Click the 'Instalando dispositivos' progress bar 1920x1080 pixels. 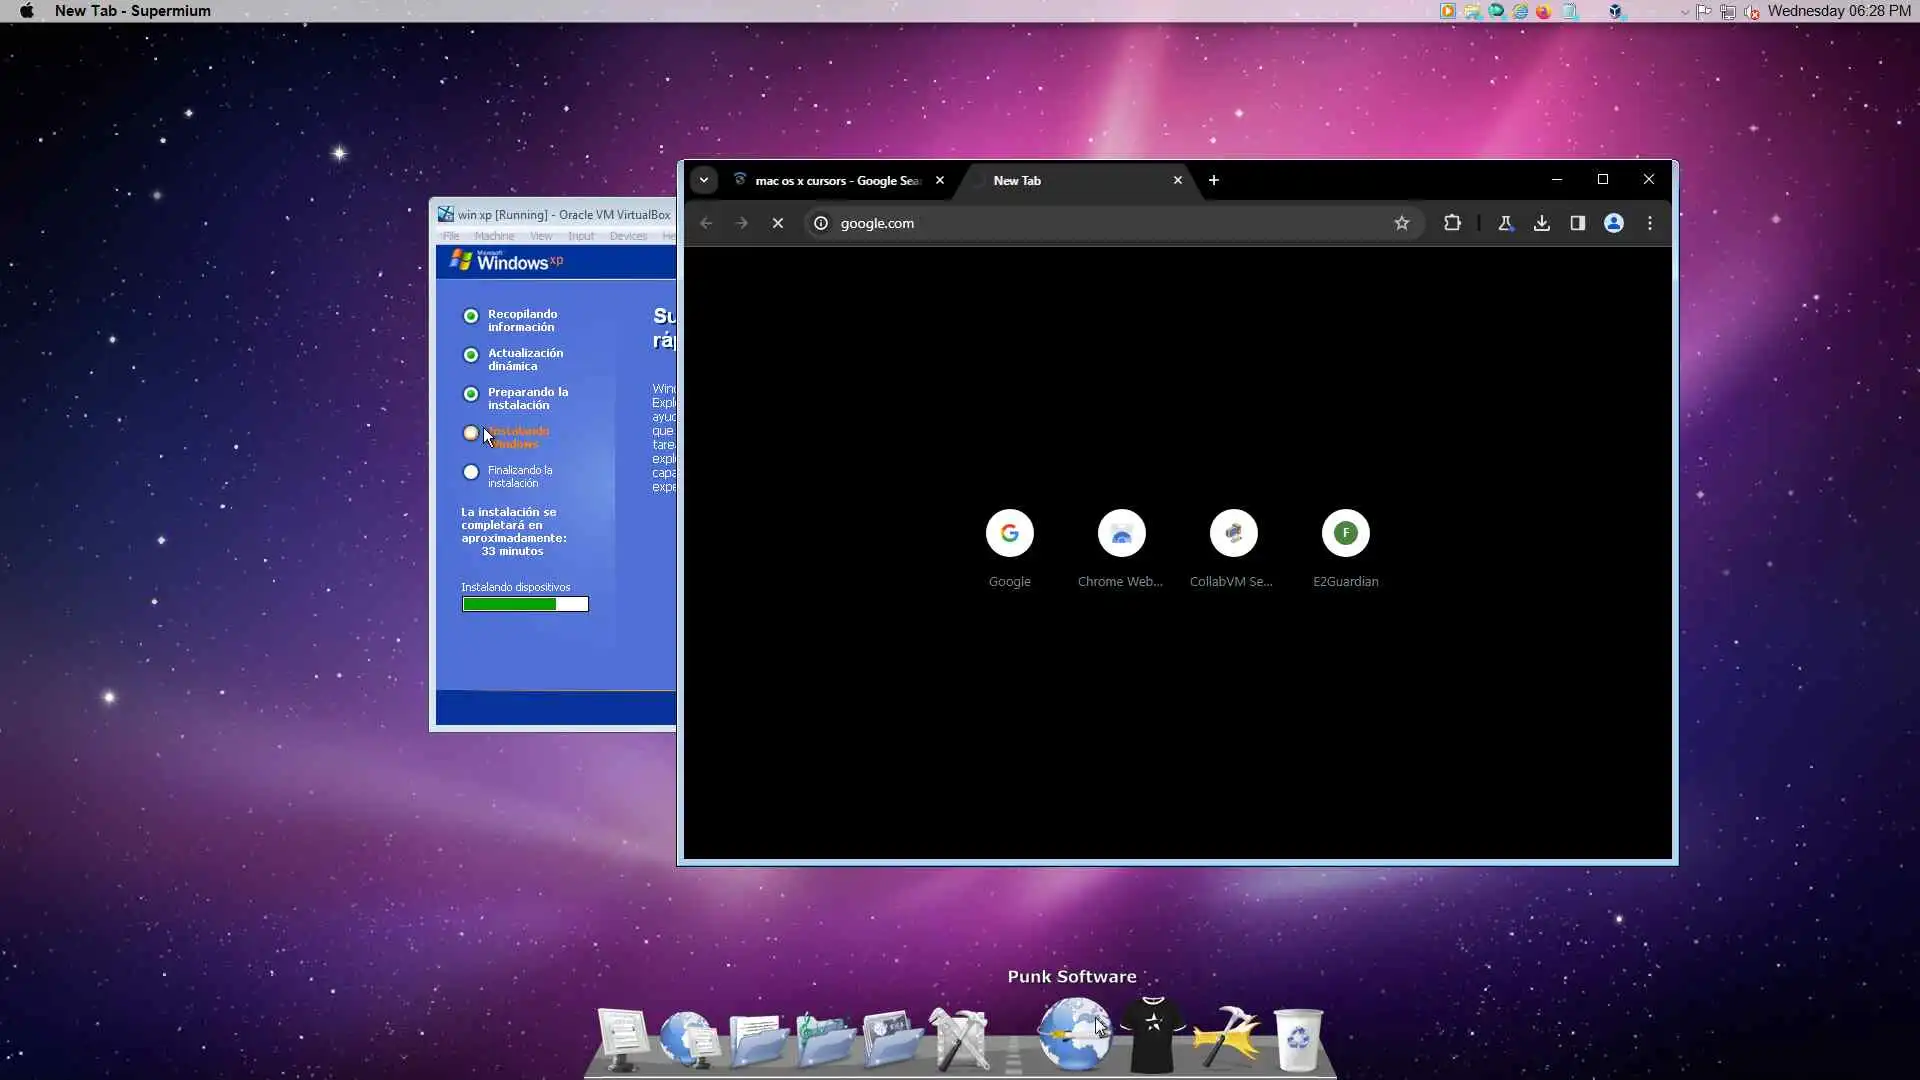525,604
